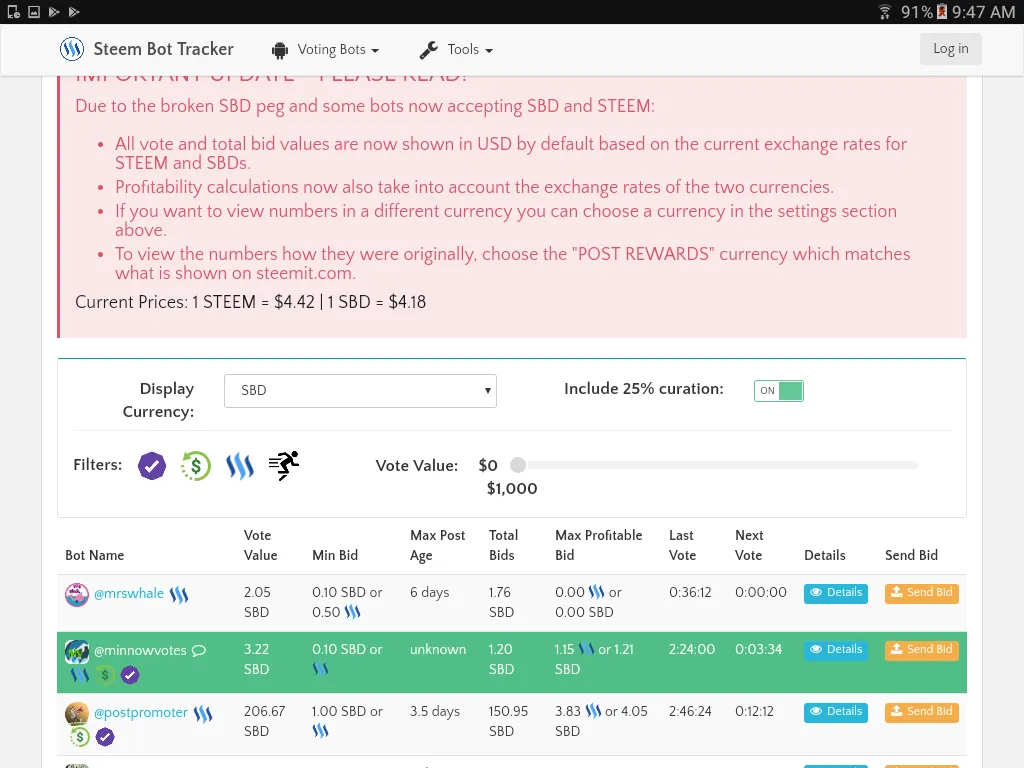Click the Wi-Fi icon in status bar
The width and height of the screenshot is (1024, 768).
(x=885, y=12)
